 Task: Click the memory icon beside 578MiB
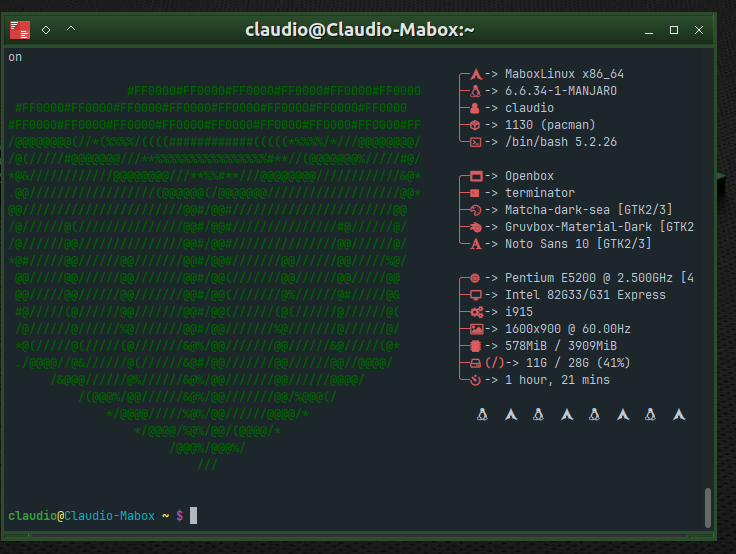point(476,346)
